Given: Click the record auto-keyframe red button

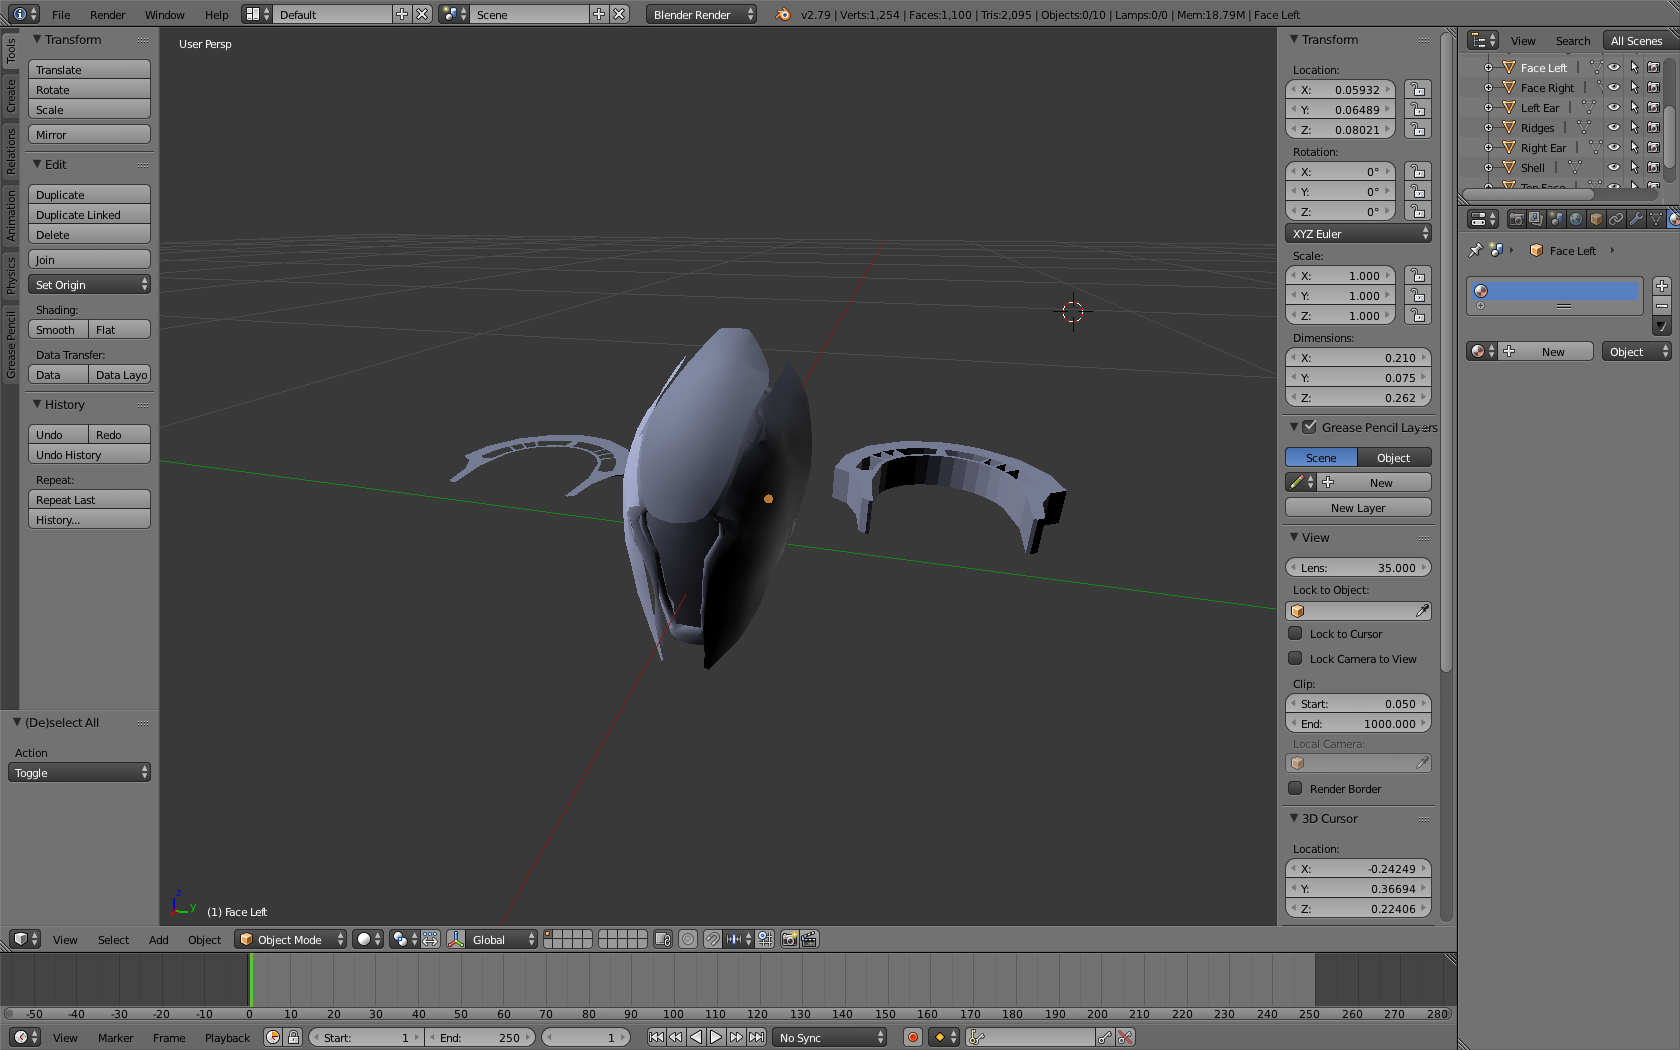Looking at the screenshot, I should [x=912, y=1037].
